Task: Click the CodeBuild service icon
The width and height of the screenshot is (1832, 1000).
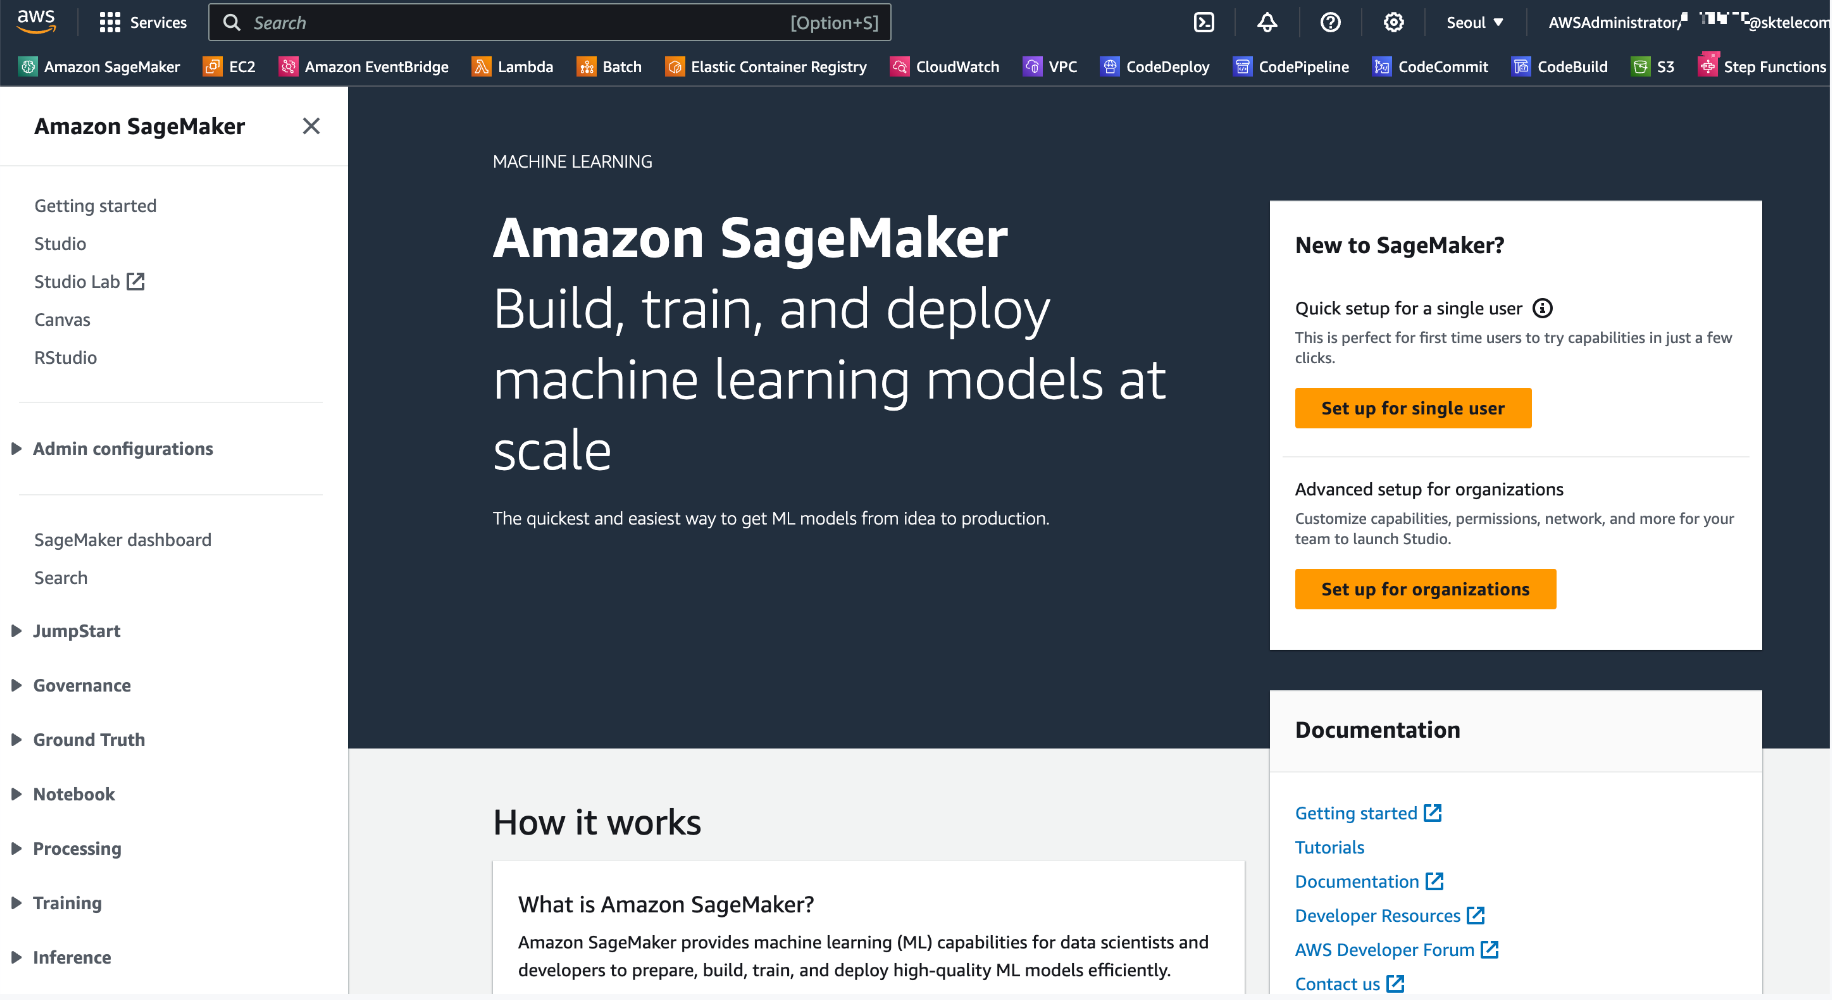Action: (1521, 66)
